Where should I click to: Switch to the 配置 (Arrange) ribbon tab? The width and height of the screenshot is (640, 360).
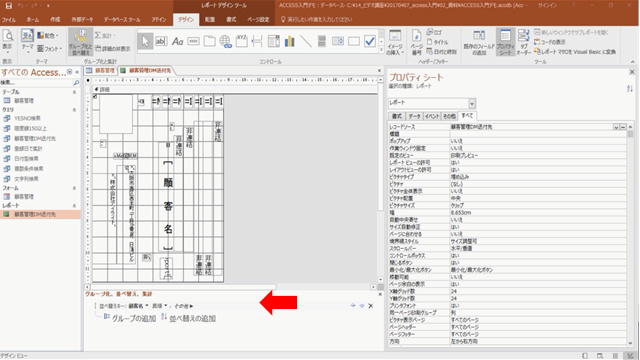(x=210, y=20)
